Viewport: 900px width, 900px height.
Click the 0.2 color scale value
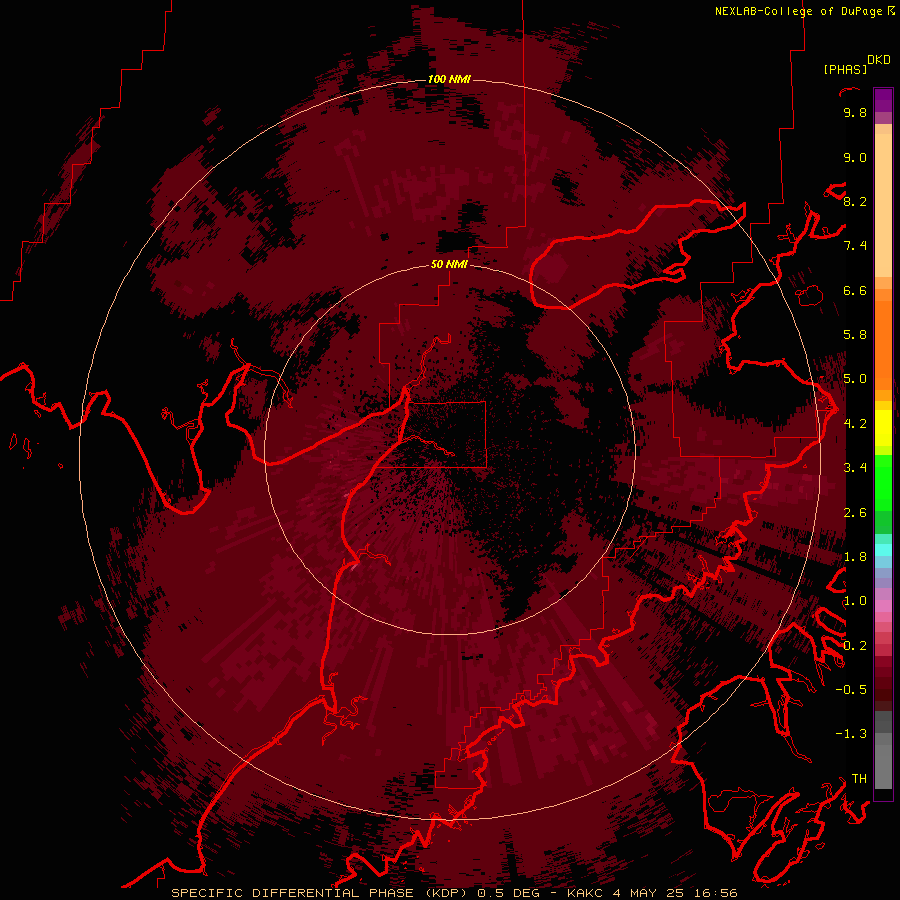(x=855, y=646)
